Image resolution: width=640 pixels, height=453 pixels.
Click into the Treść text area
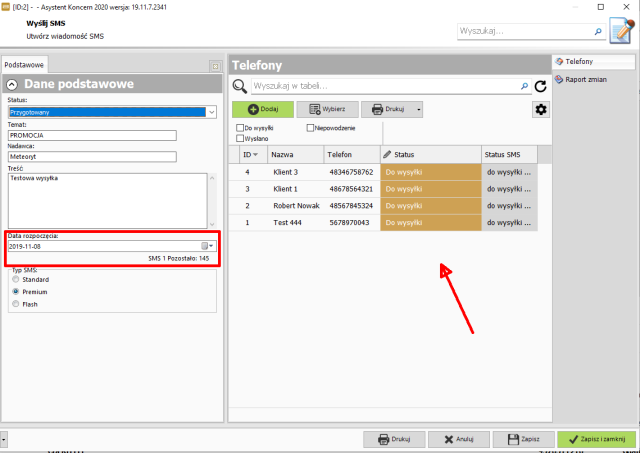[x=108, y=201]
